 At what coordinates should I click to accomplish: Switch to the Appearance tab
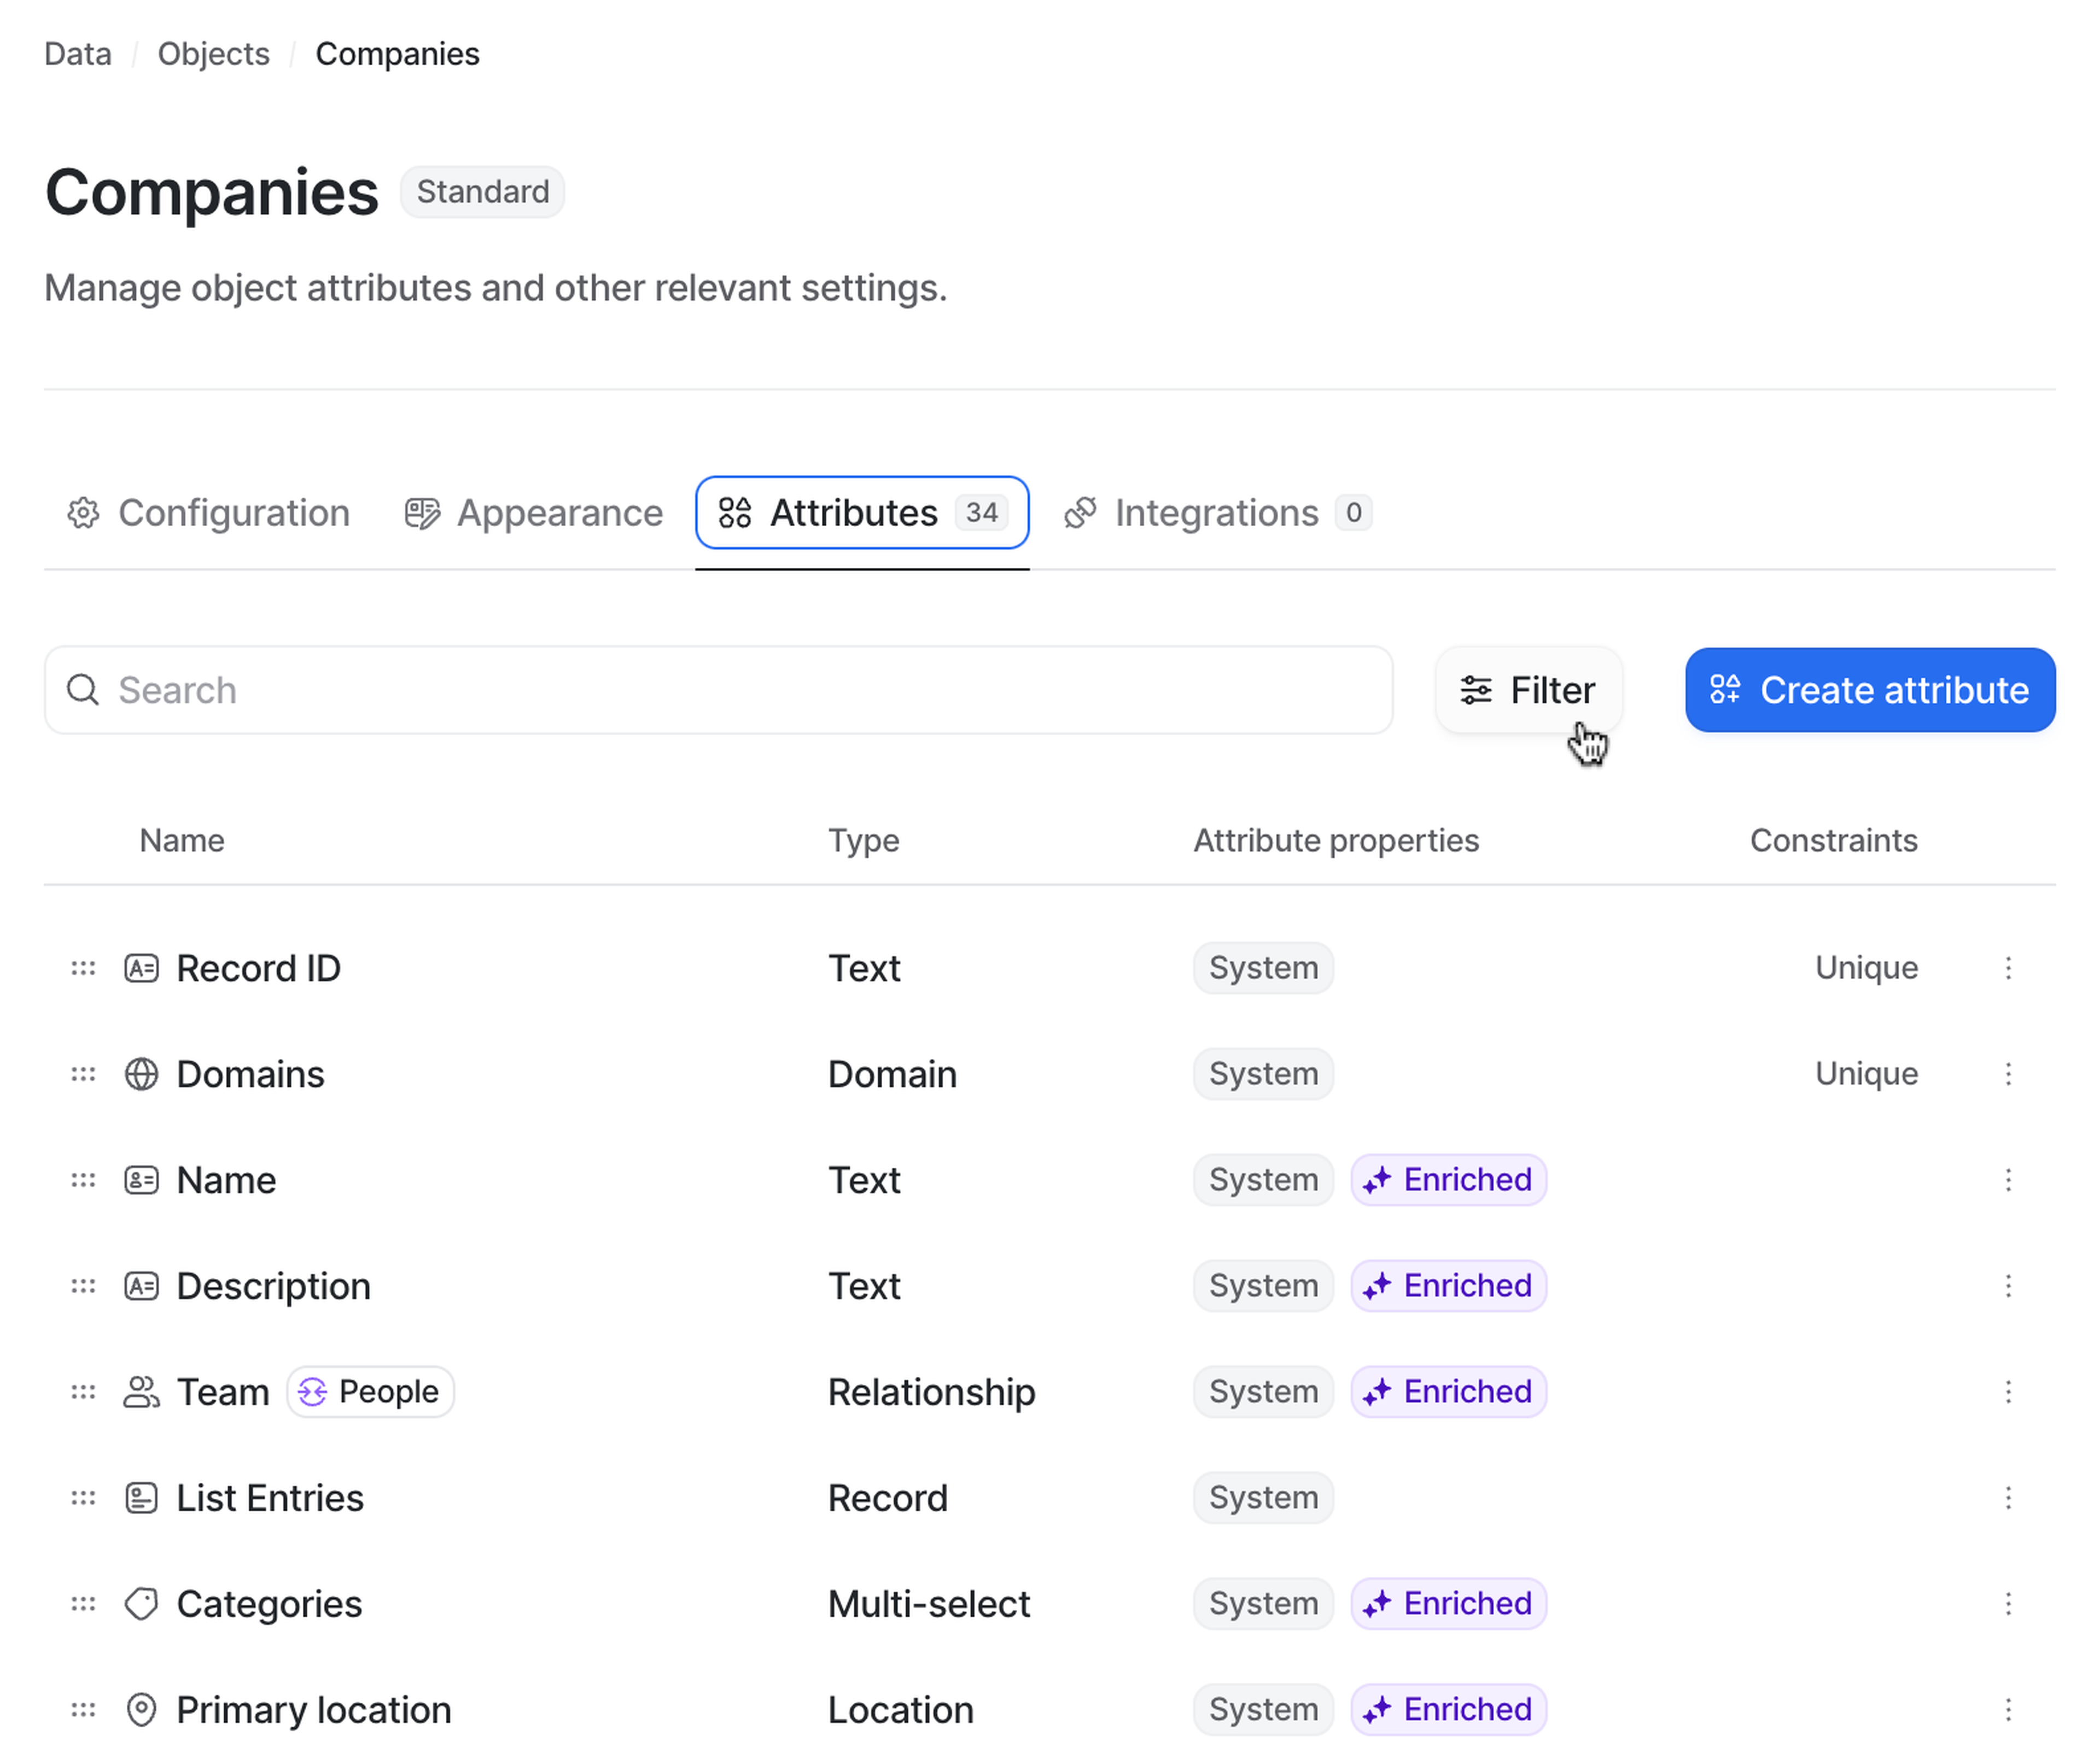tap(534, 513)
